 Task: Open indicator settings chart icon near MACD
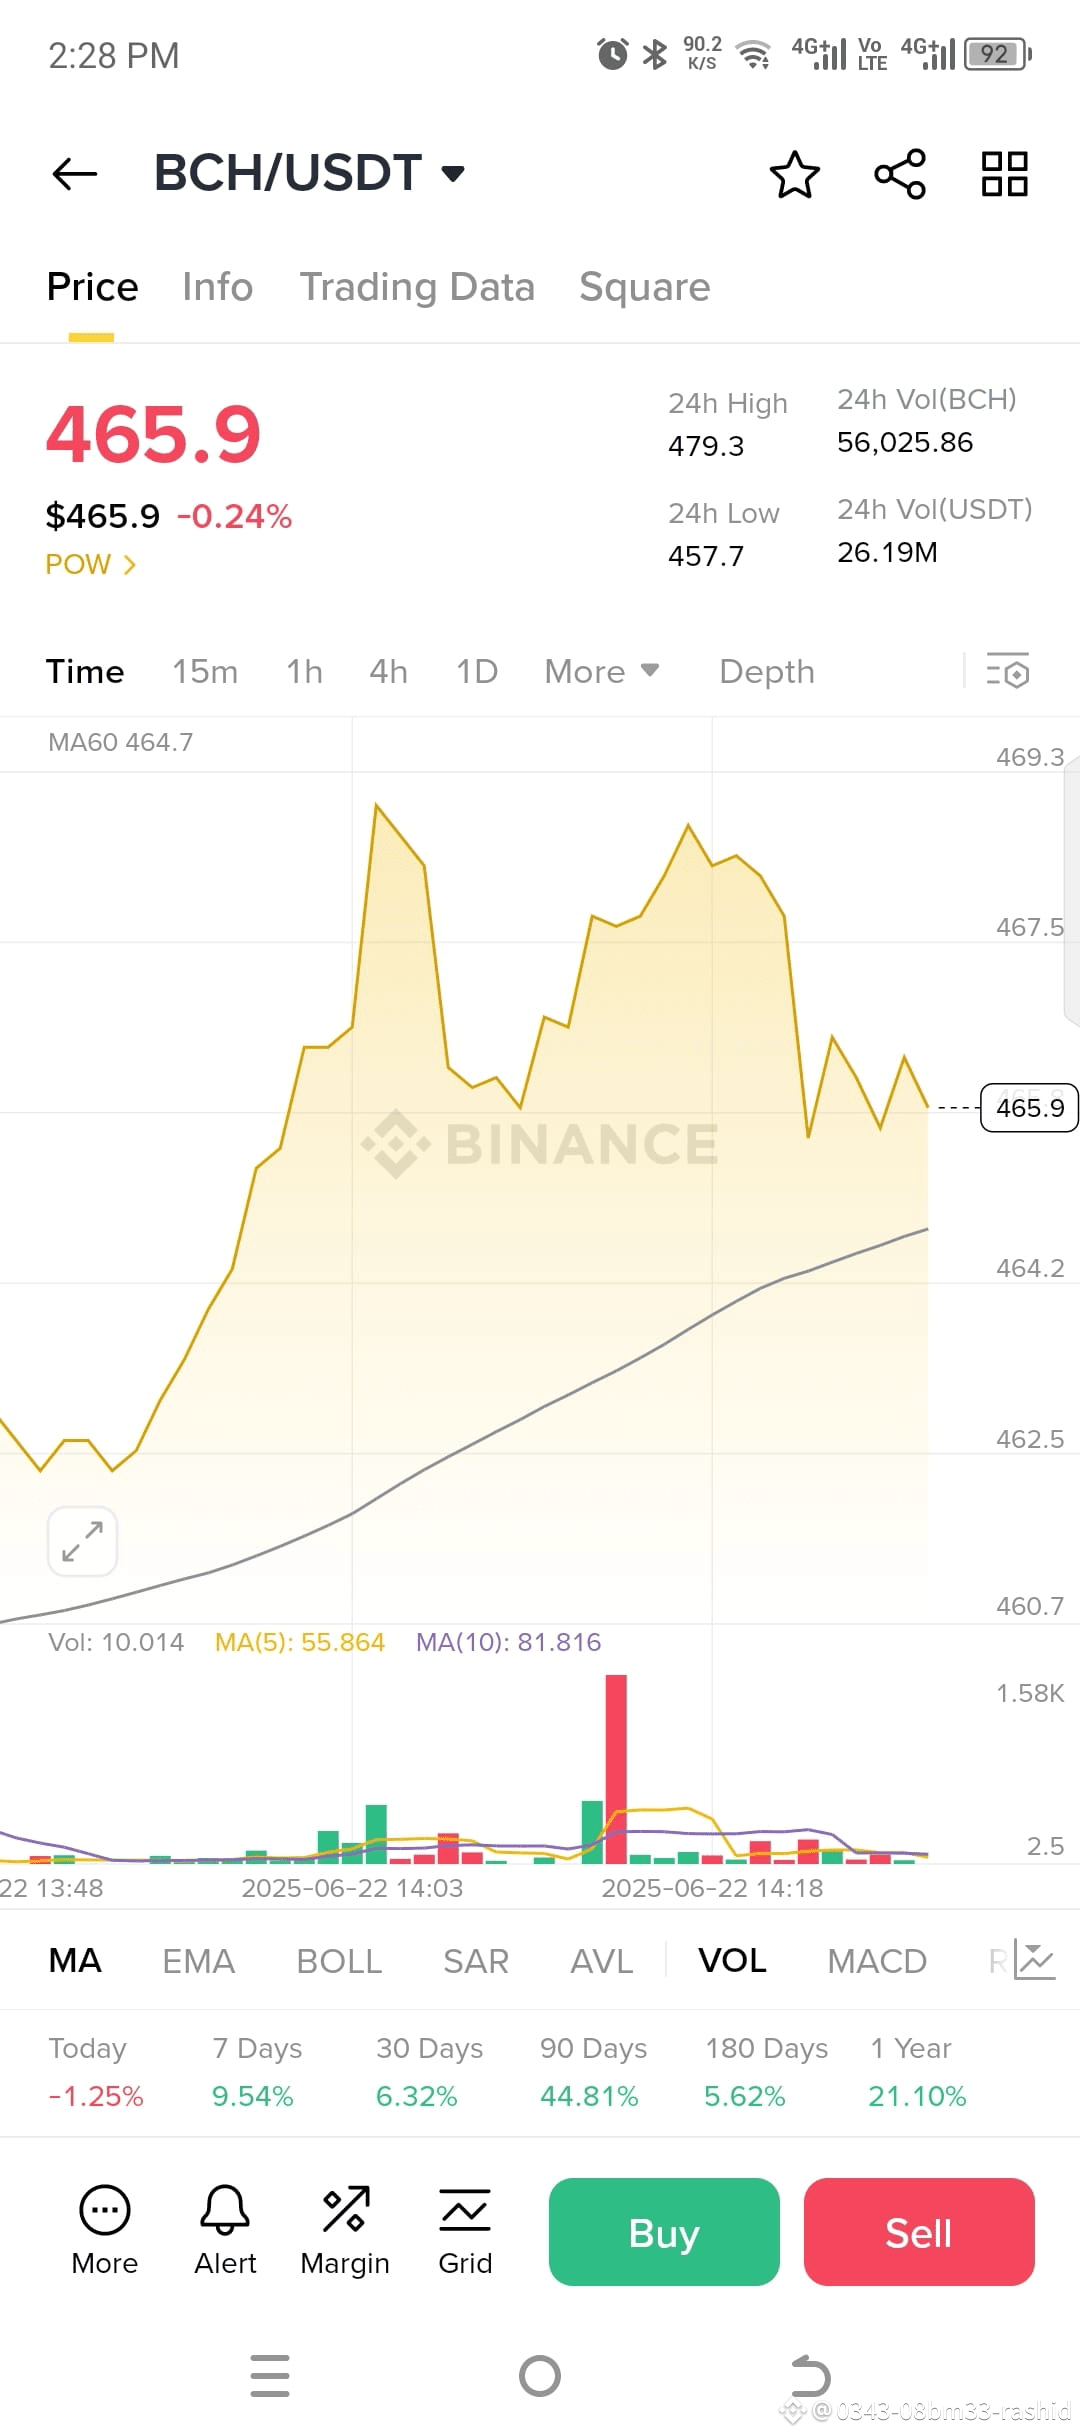click(x=1034, y=1960)
